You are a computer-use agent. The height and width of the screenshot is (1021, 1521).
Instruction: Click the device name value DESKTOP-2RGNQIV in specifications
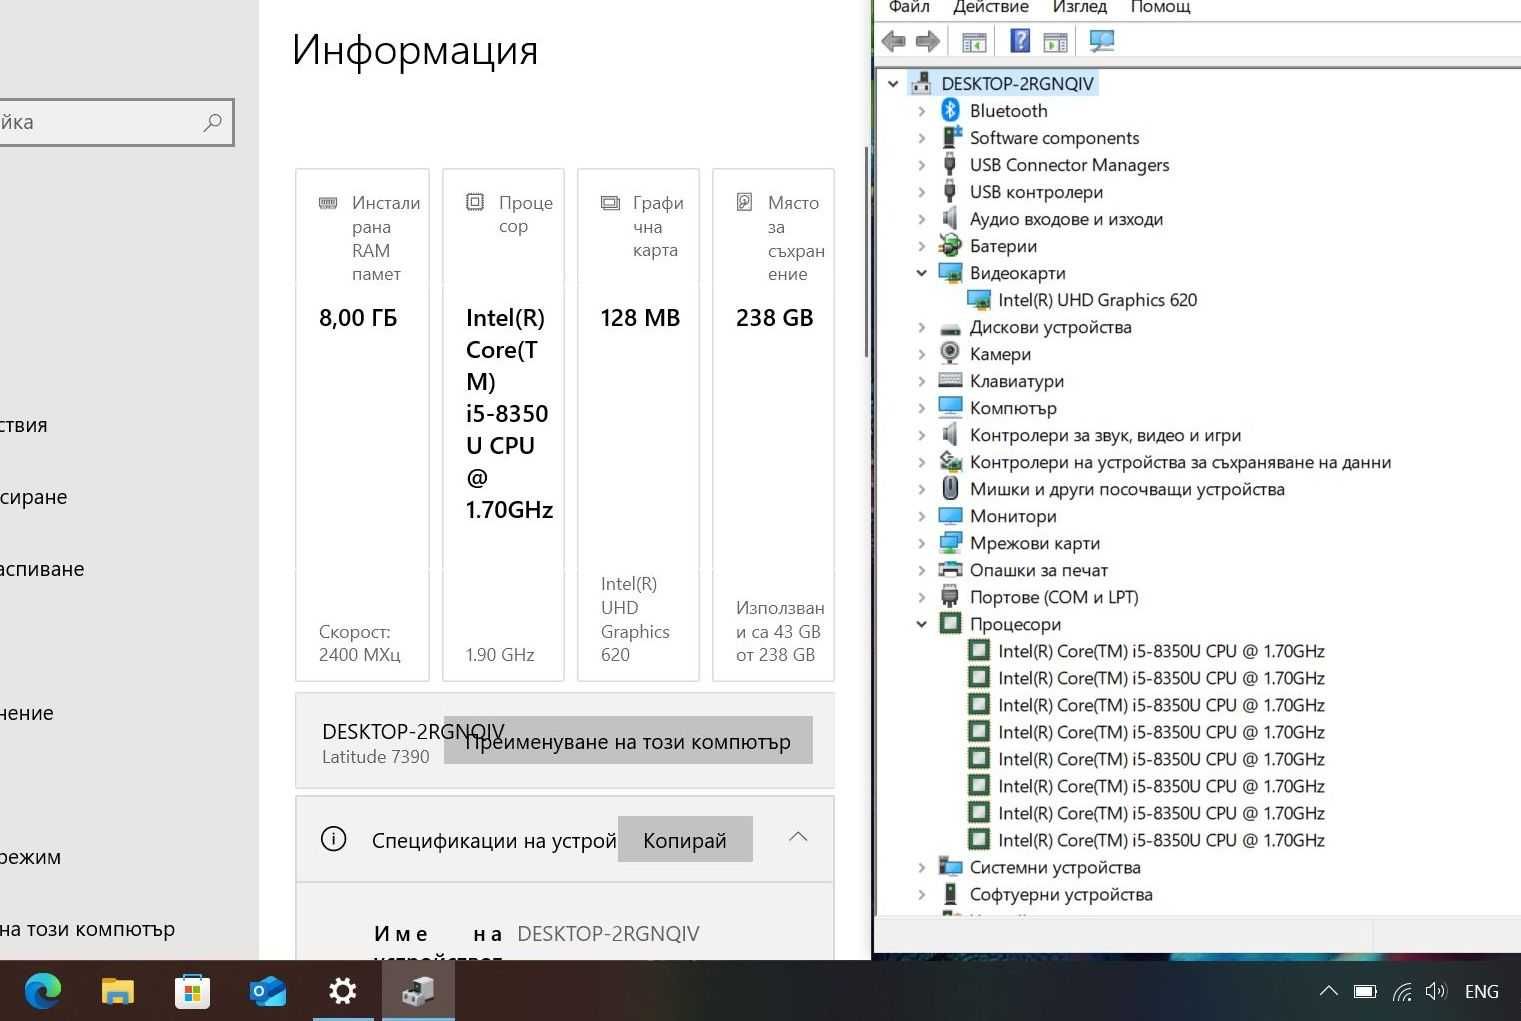(608, 934)
